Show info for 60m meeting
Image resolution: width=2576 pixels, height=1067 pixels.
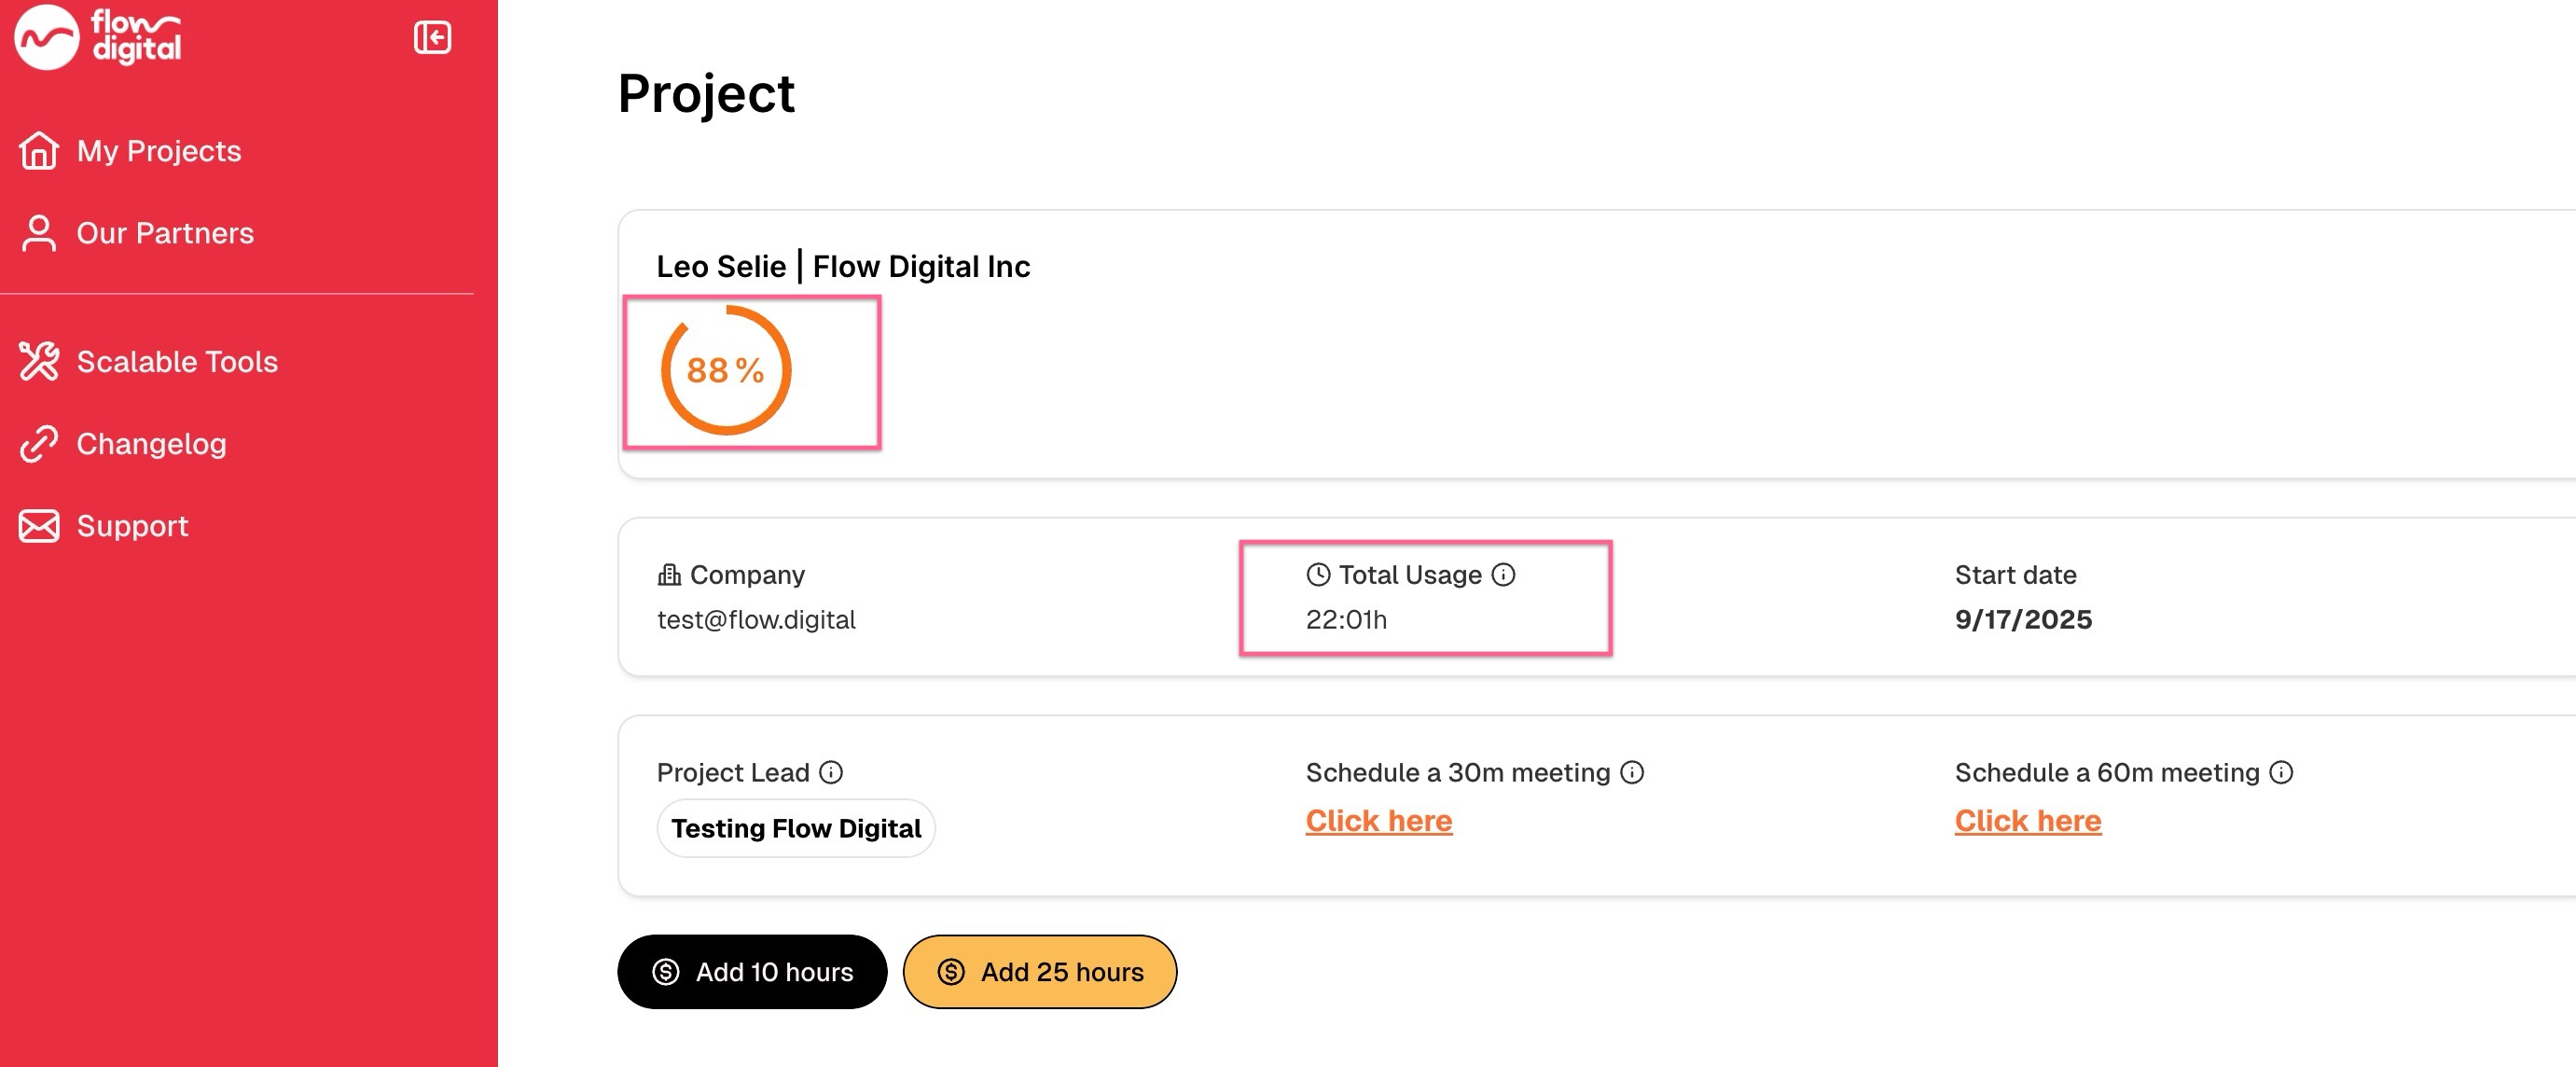point(2281,773)
